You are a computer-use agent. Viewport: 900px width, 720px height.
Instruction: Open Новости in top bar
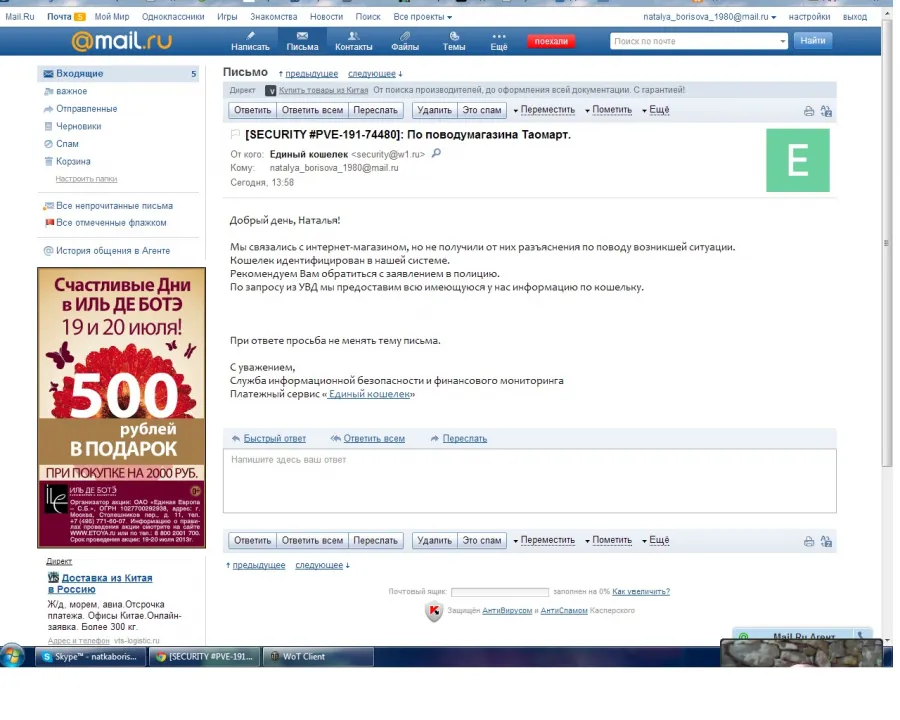(326, 17)
